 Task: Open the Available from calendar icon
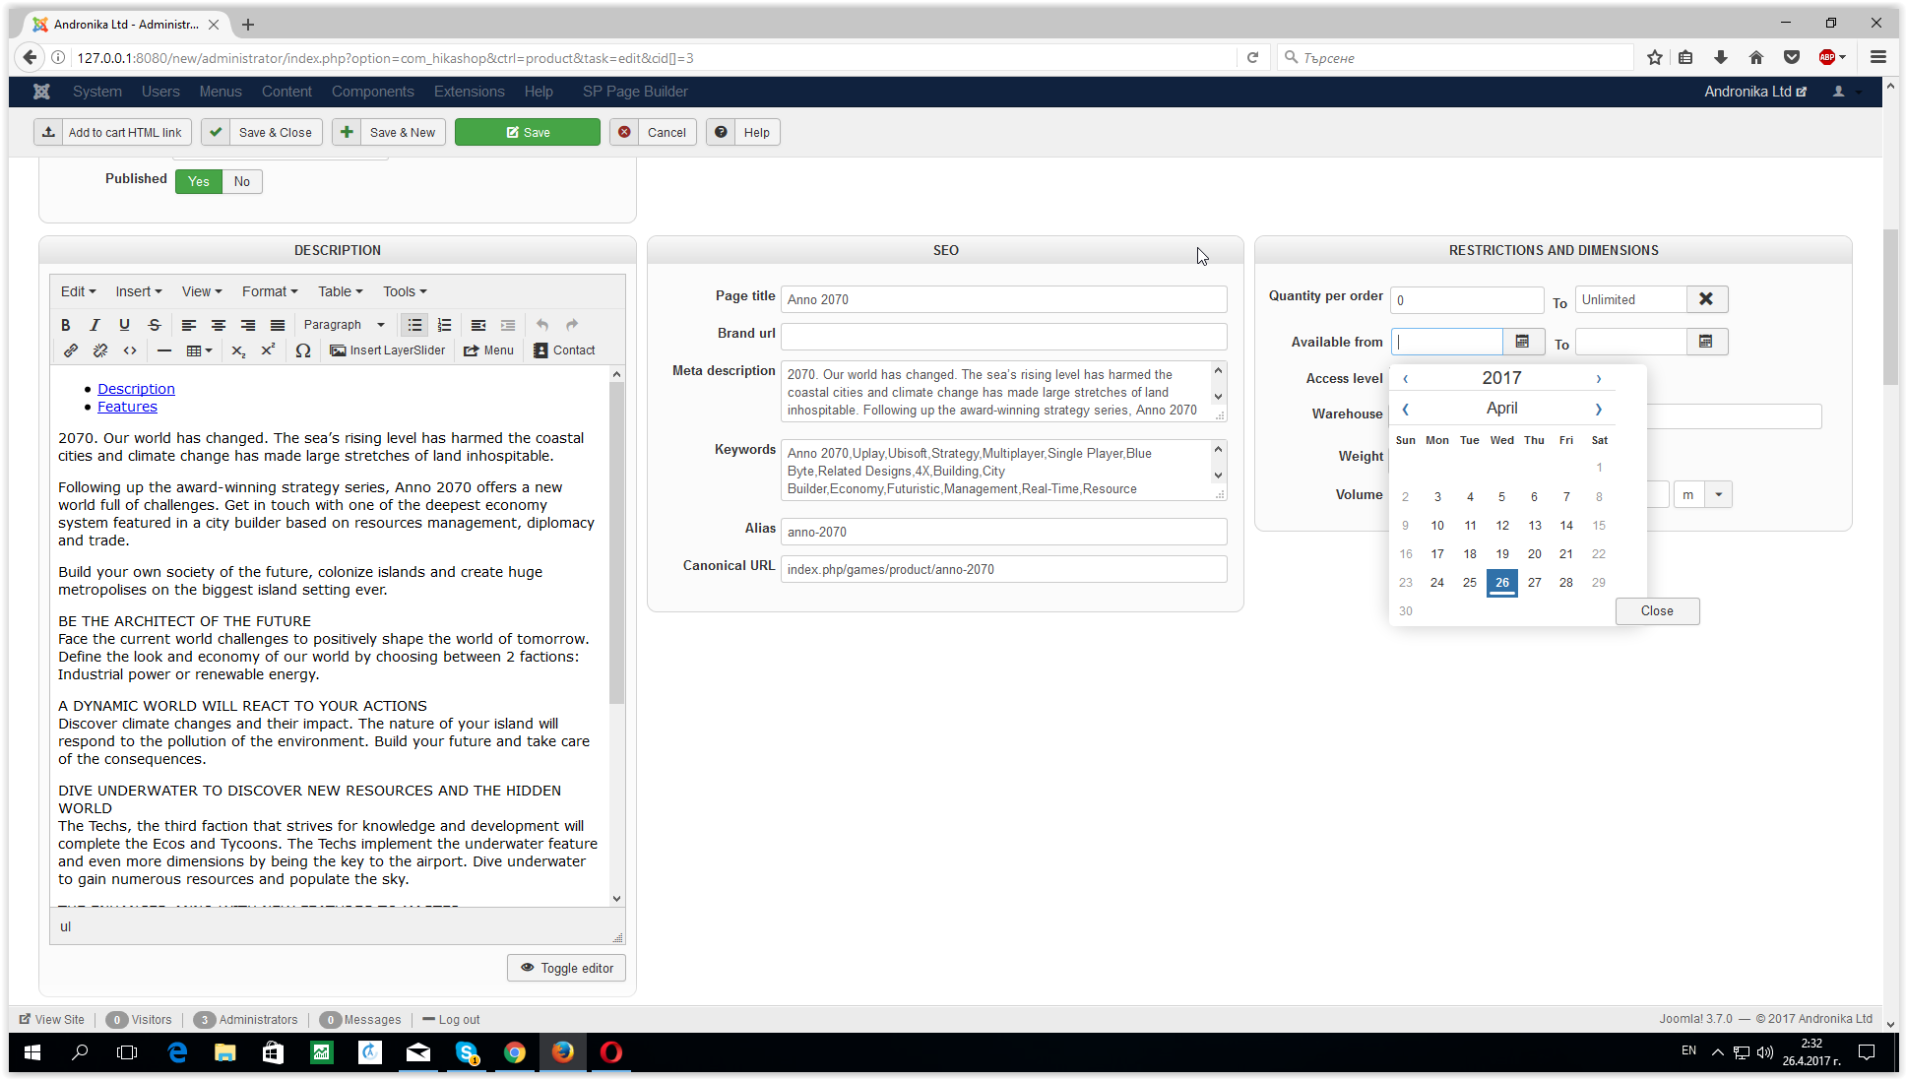tap(1523, 342)
